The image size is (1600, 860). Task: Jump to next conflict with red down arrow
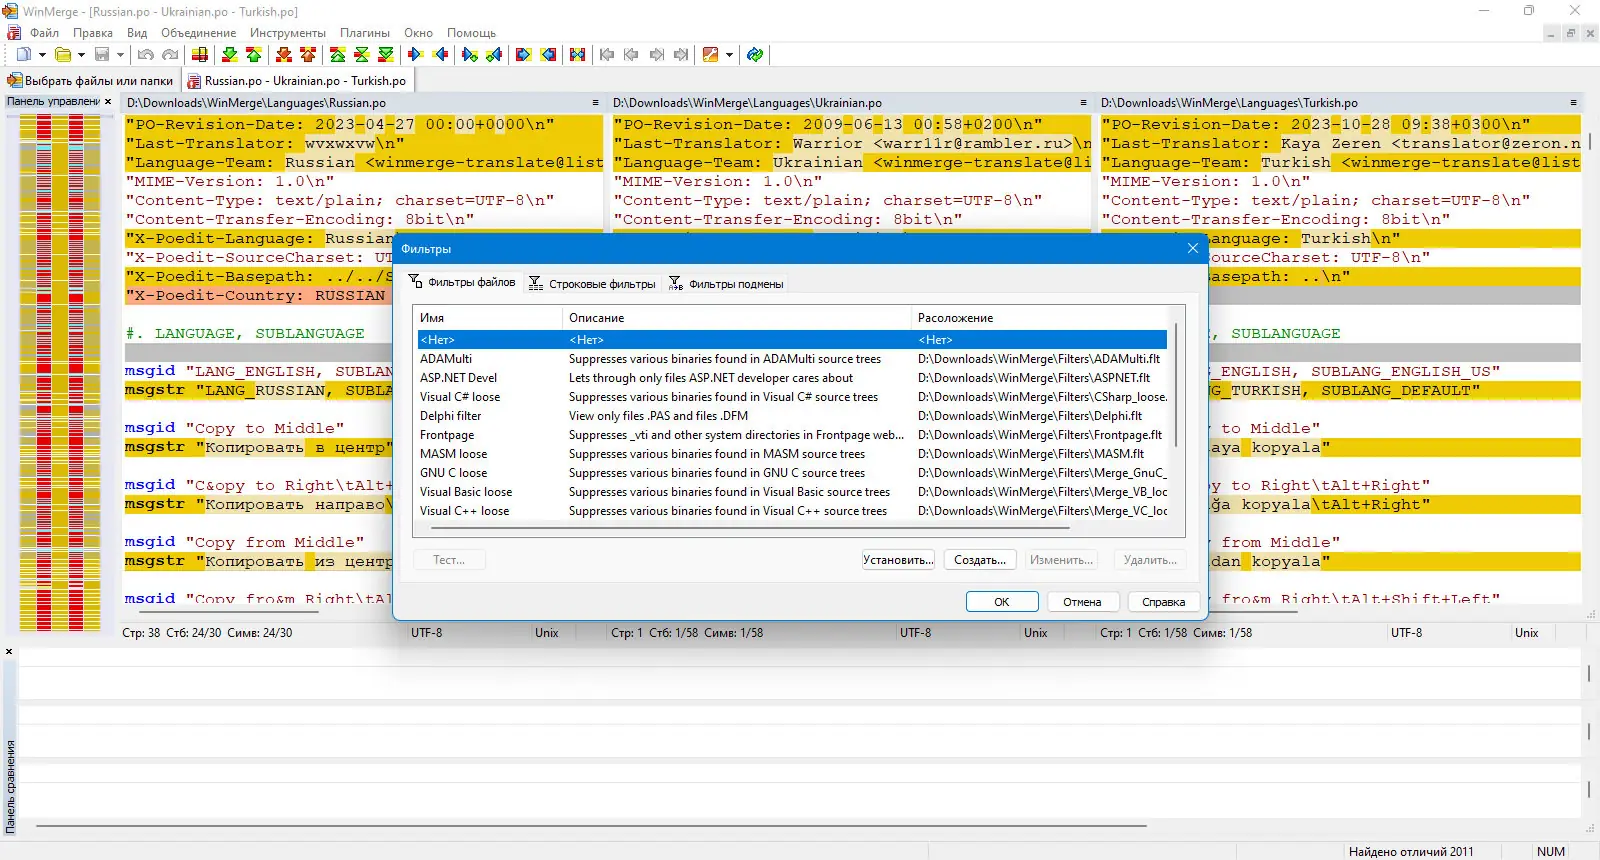[284, 55]
